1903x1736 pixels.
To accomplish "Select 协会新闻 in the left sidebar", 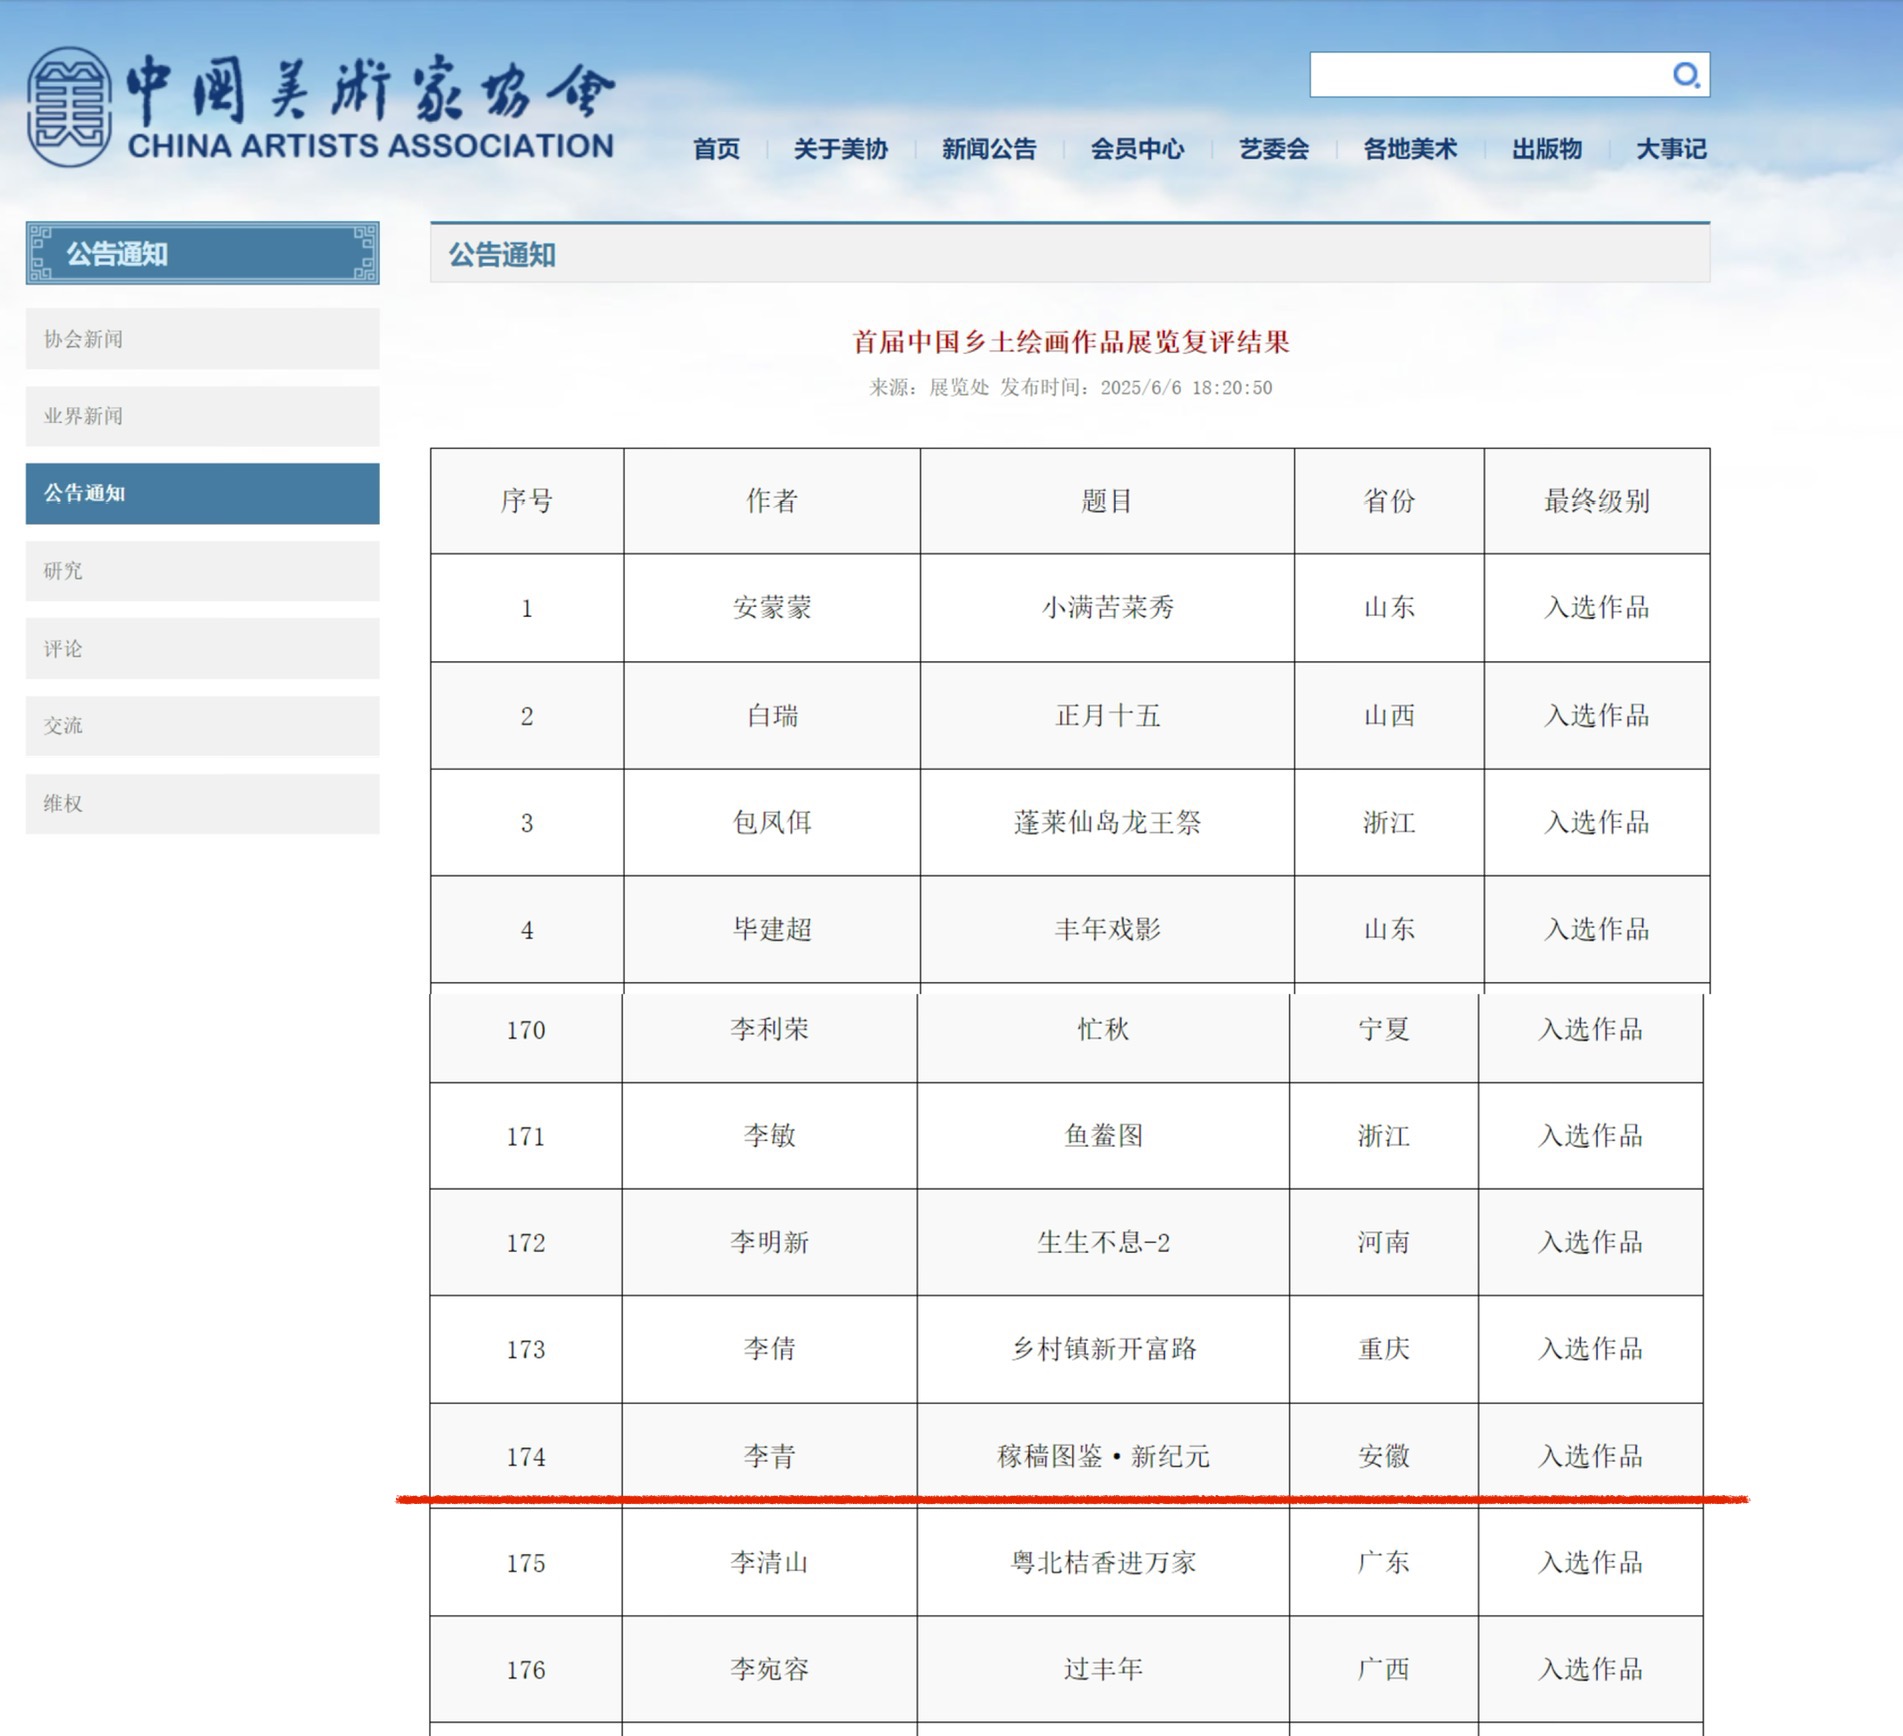I will (x=202, y=339).
